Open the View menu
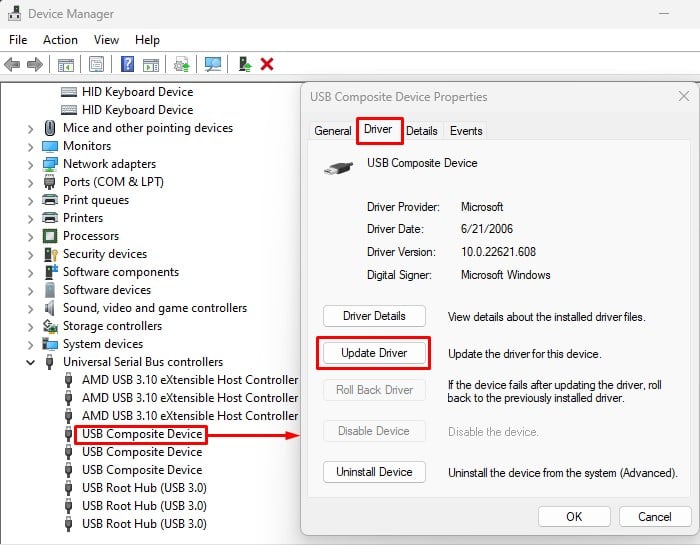This screenshot has height=545, width=700. pyautogui.click(x=106, y=40)
